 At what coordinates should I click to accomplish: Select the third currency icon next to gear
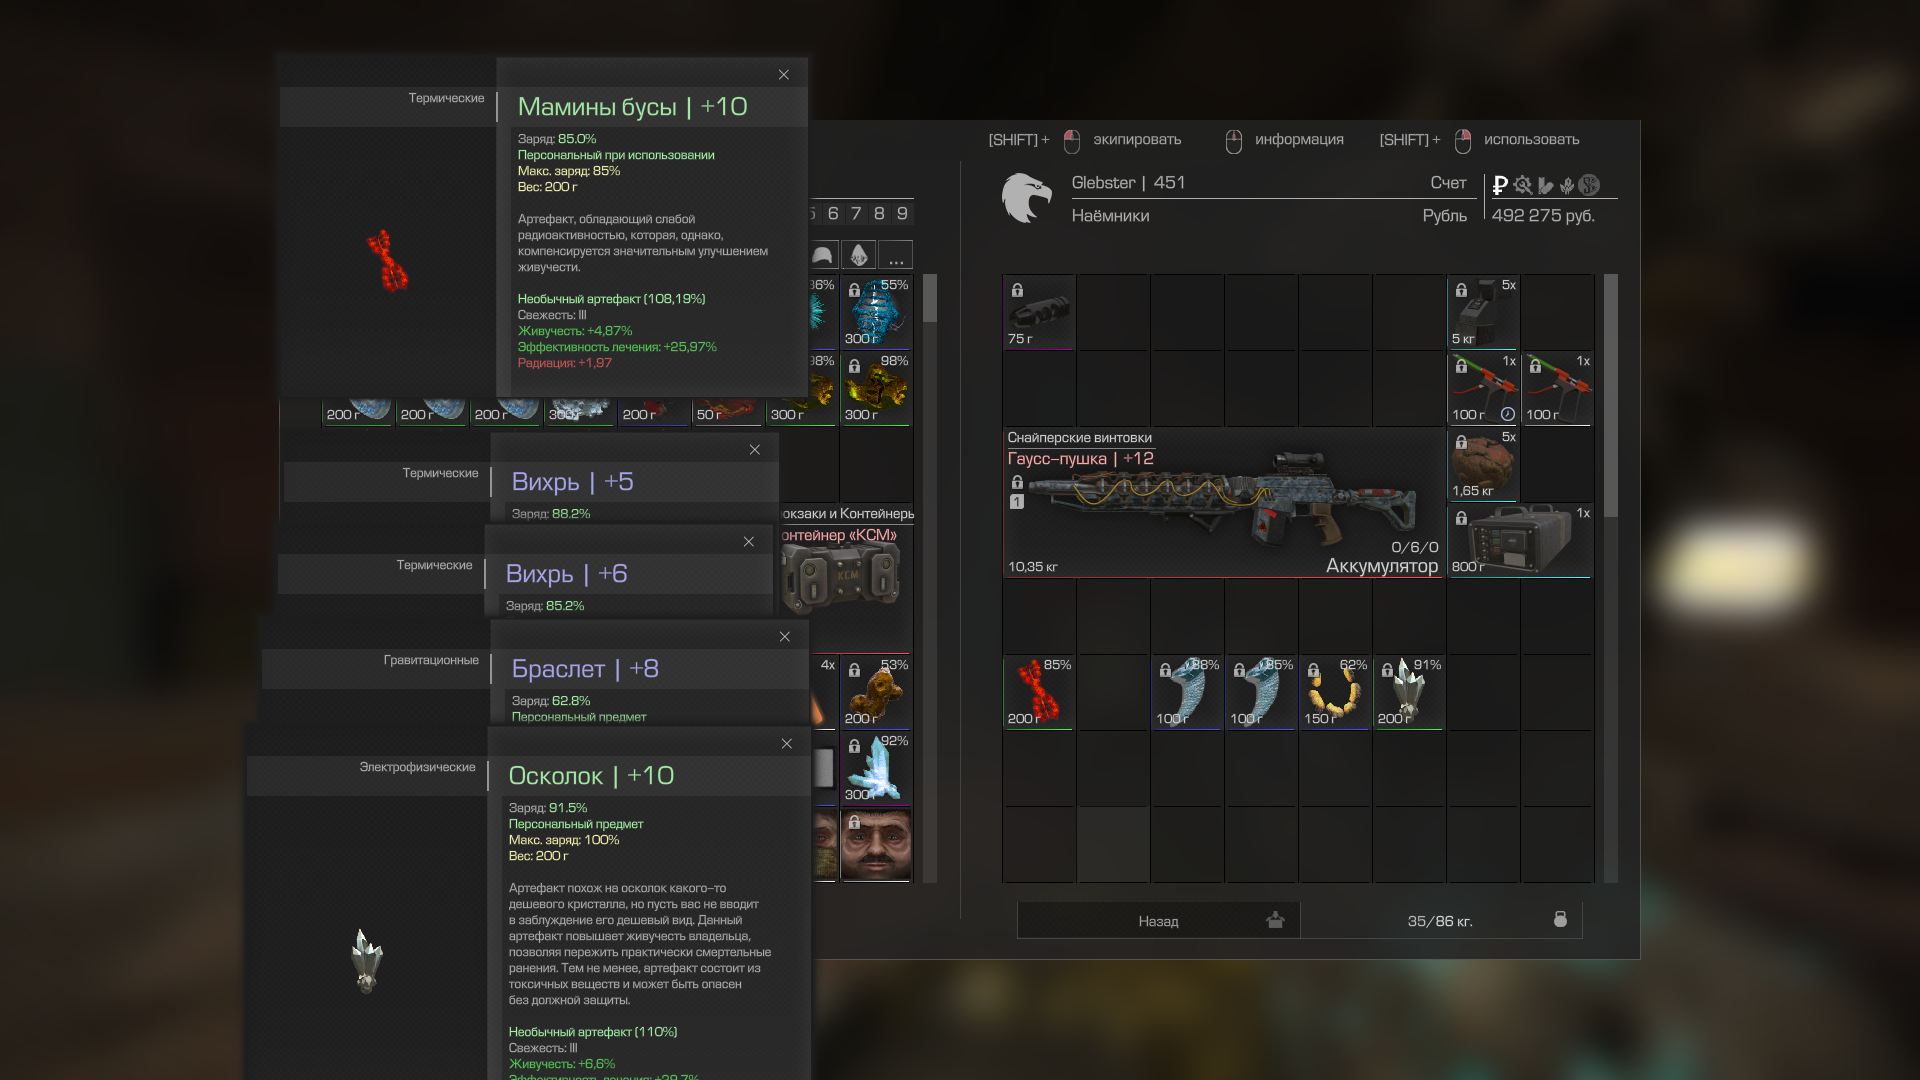coord(1546,185)
